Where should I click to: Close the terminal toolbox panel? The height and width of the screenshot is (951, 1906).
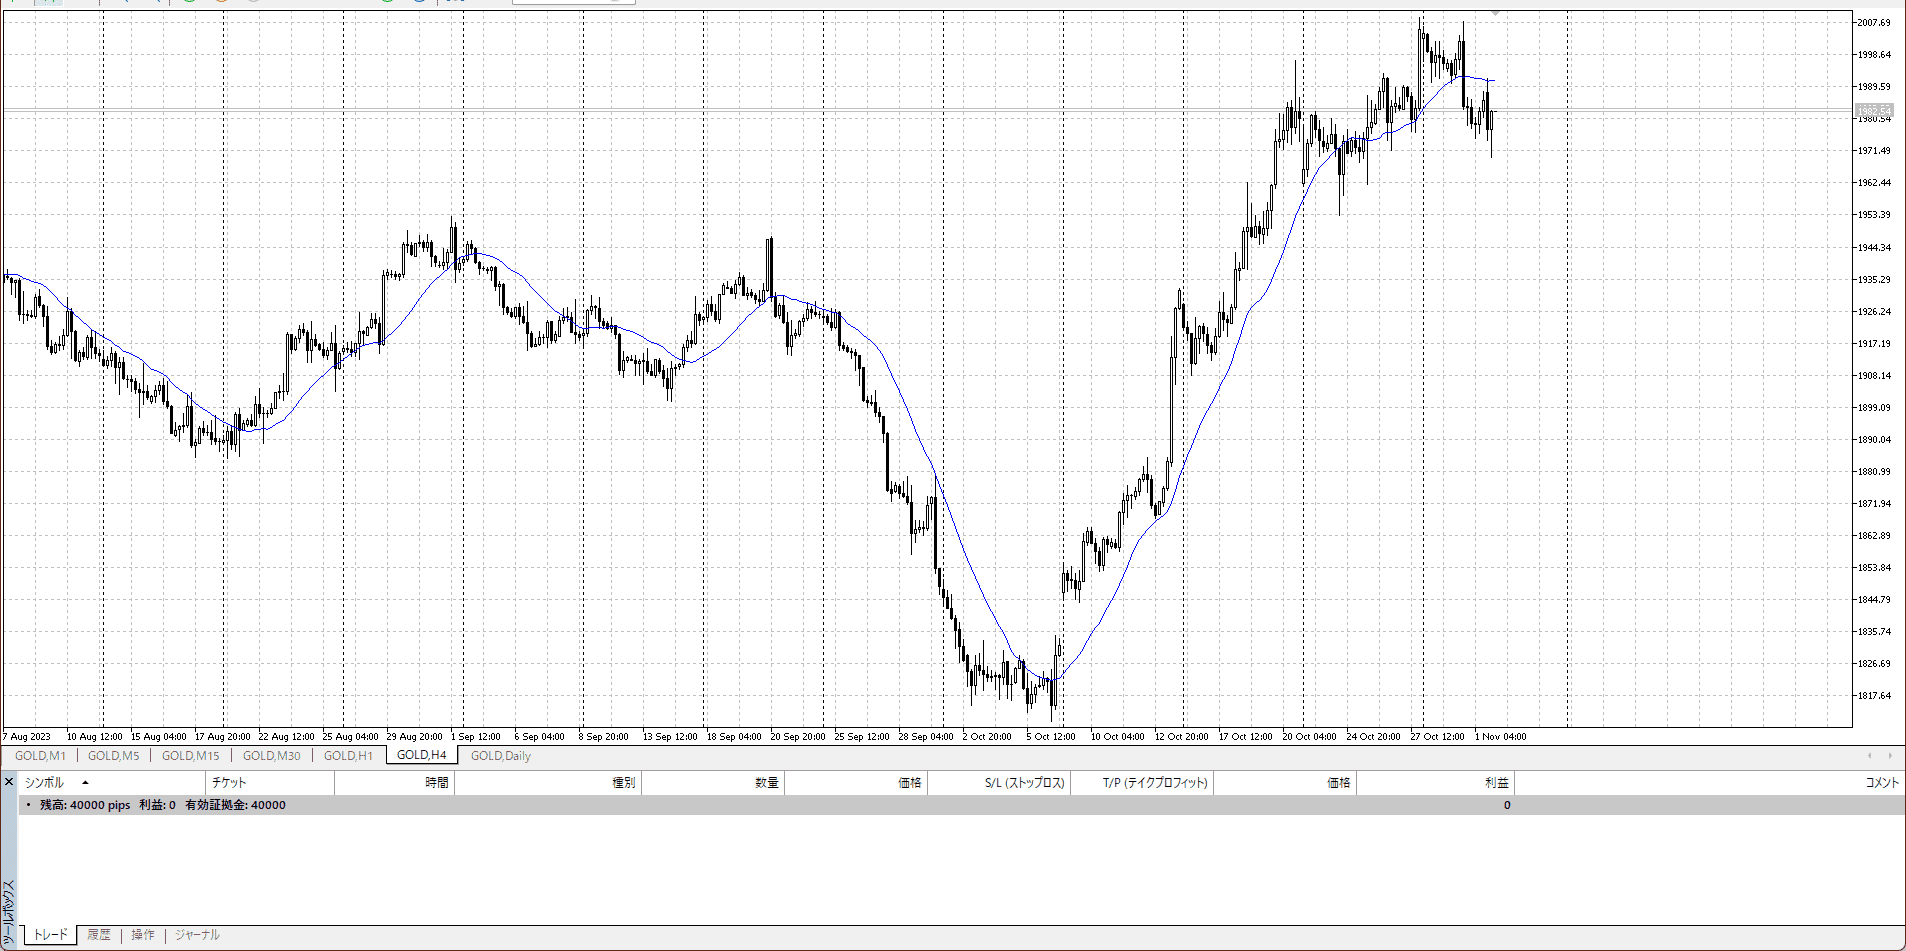tap(9, 782)
